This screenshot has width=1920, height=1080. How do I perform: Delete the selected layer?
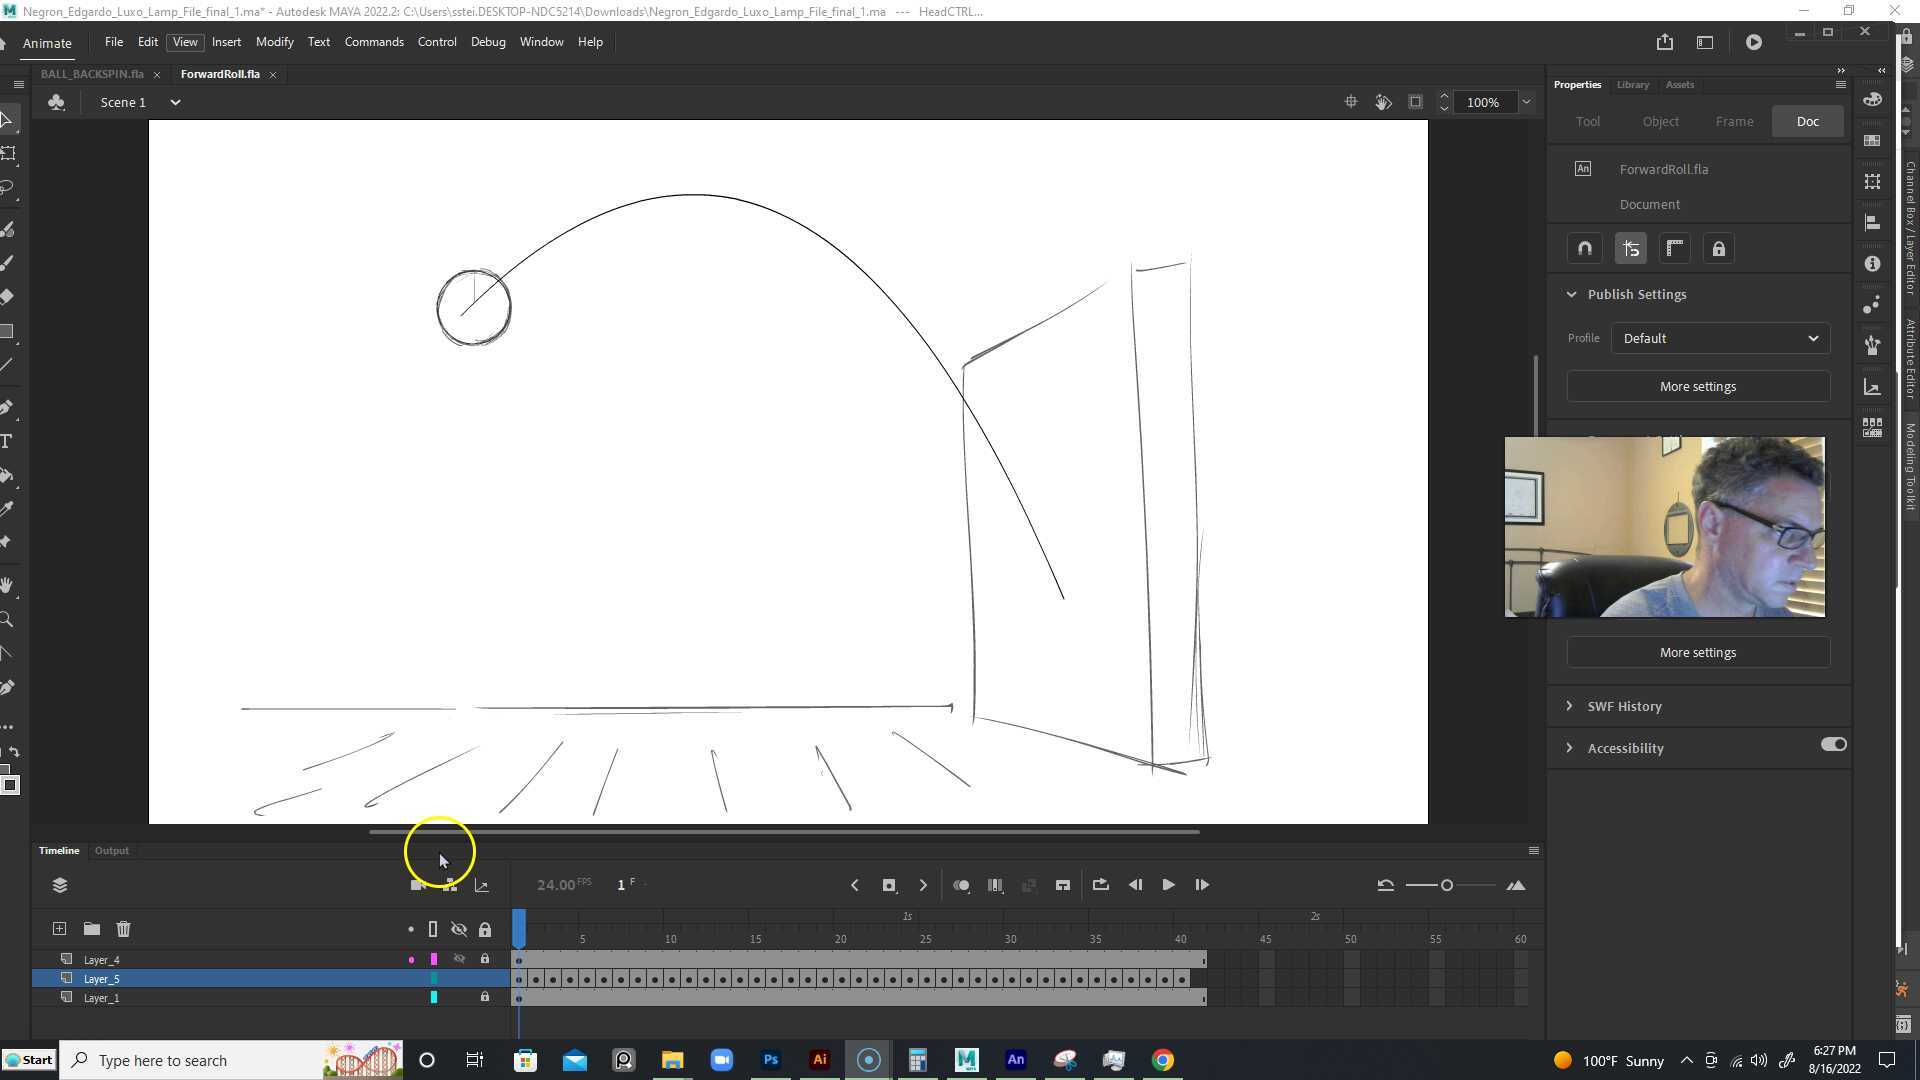[123, 929]
